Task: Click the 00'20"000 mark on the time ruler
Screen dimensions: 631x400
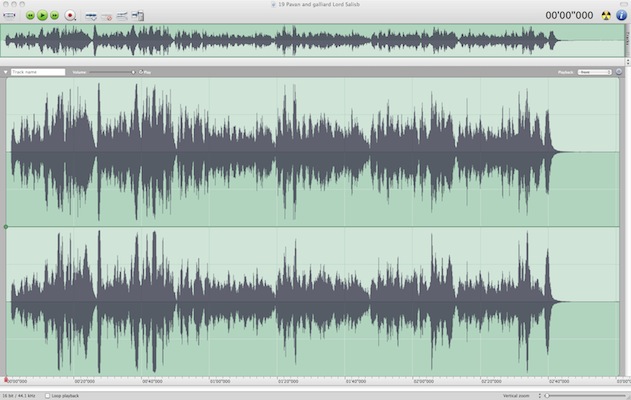Action: pyautogui.click(x=84, y=381)
